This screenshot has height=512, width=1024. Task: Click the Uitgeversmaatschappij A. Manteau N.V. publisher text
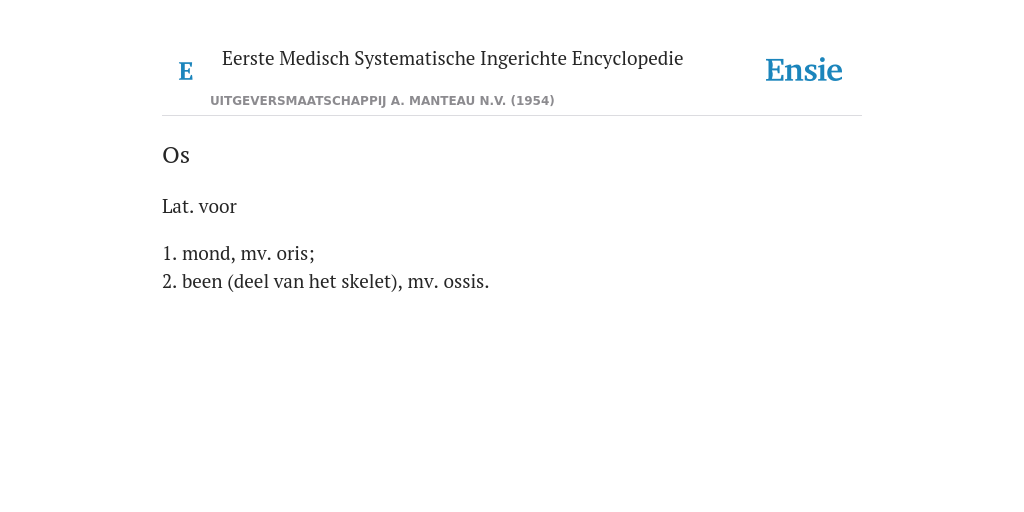358,101
